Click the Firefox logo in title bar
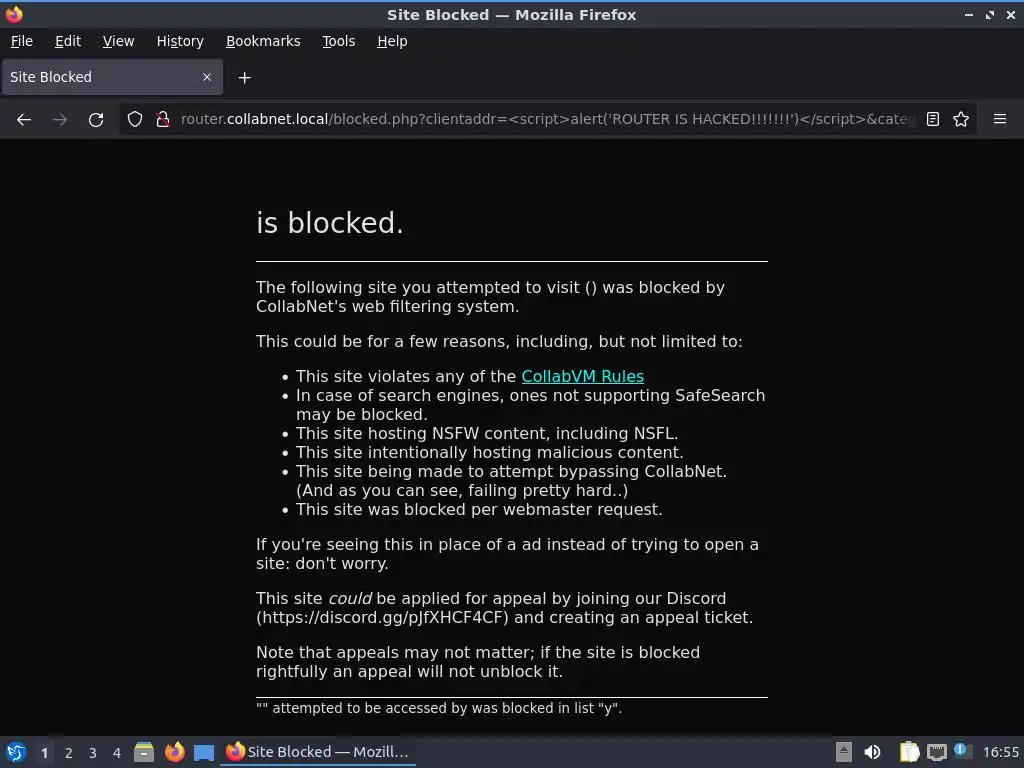Screen dimensions: 1024x768 click(14, 14)
